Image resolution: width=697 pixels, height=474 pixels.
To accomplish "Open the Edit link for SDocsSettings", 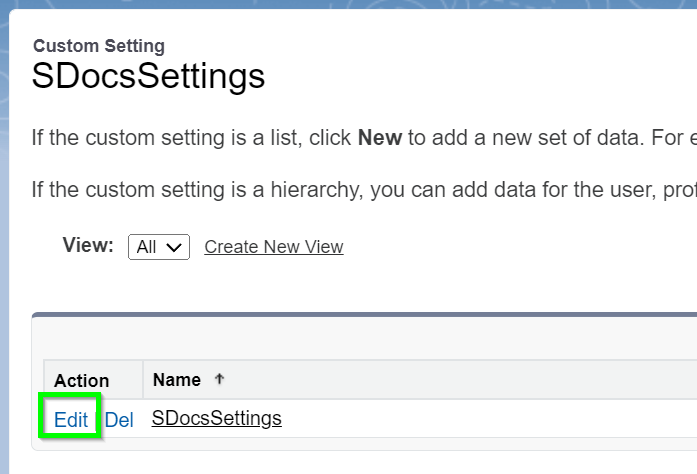I will coord(71,420).
